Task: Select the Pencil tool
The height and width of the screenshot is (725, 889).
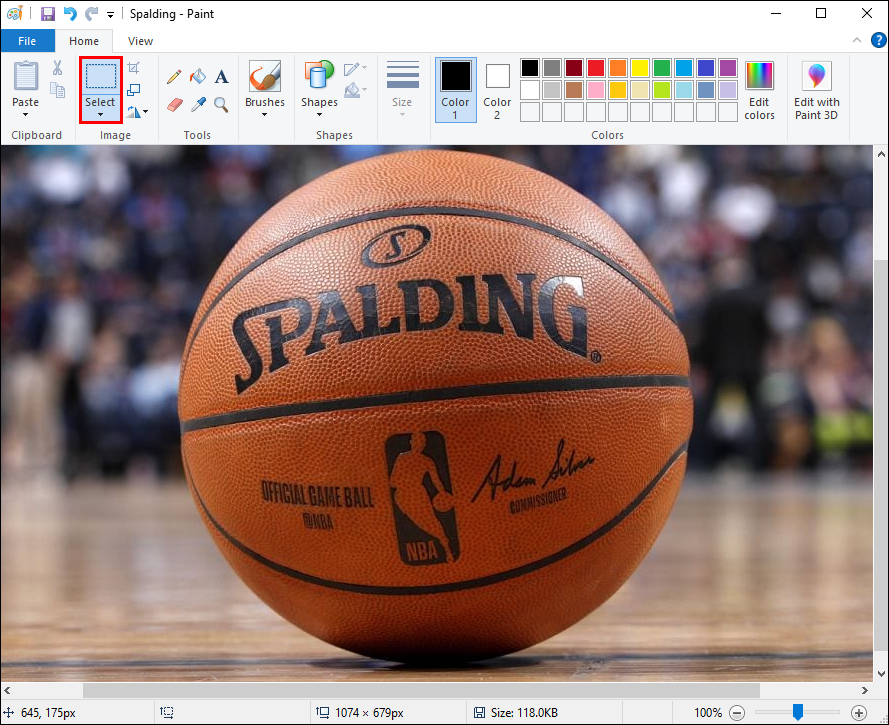Action: tap(174, 76)
